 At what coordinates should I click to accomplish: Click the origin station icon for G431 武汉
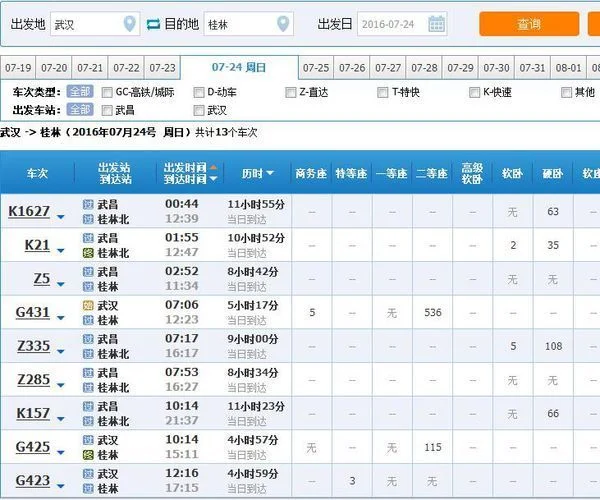tap(88, 305)
